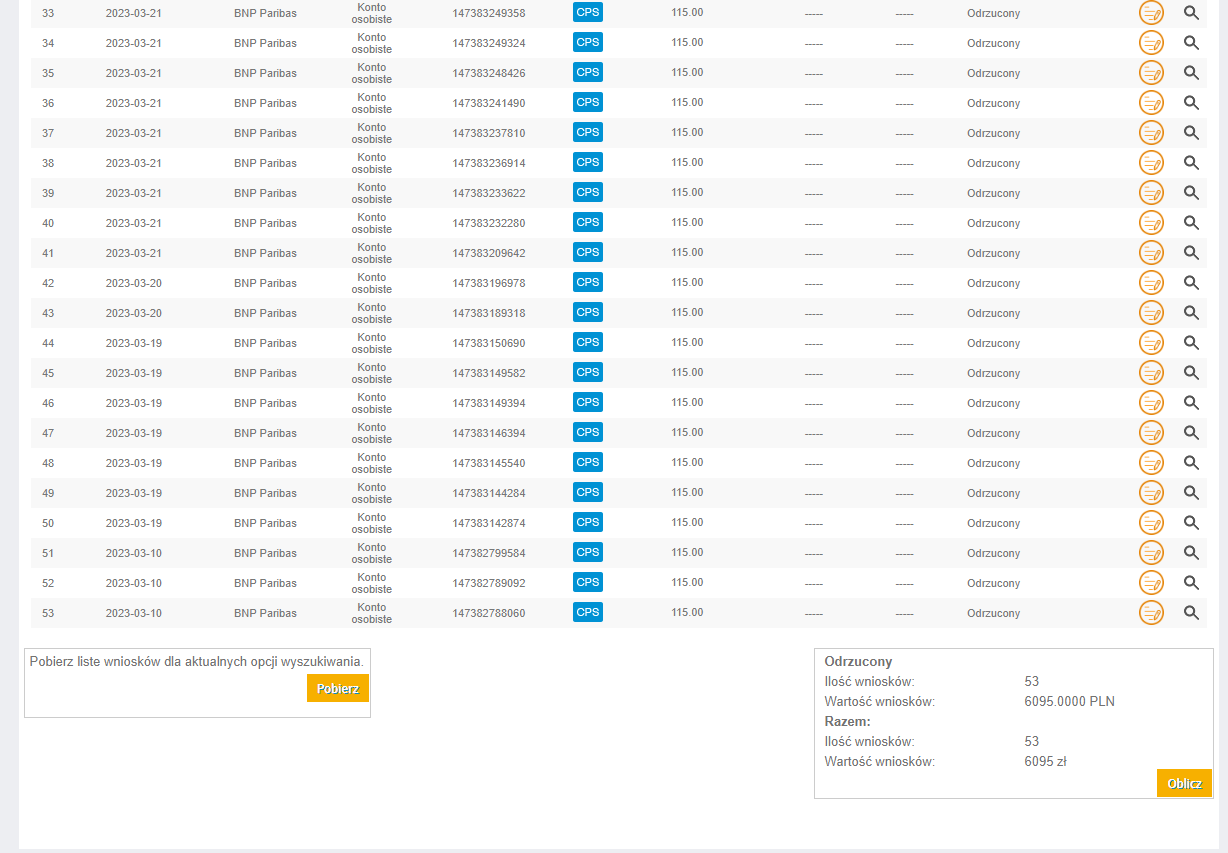Click CPS badge in row 39
1228x853 pixels.
(588, 192)
